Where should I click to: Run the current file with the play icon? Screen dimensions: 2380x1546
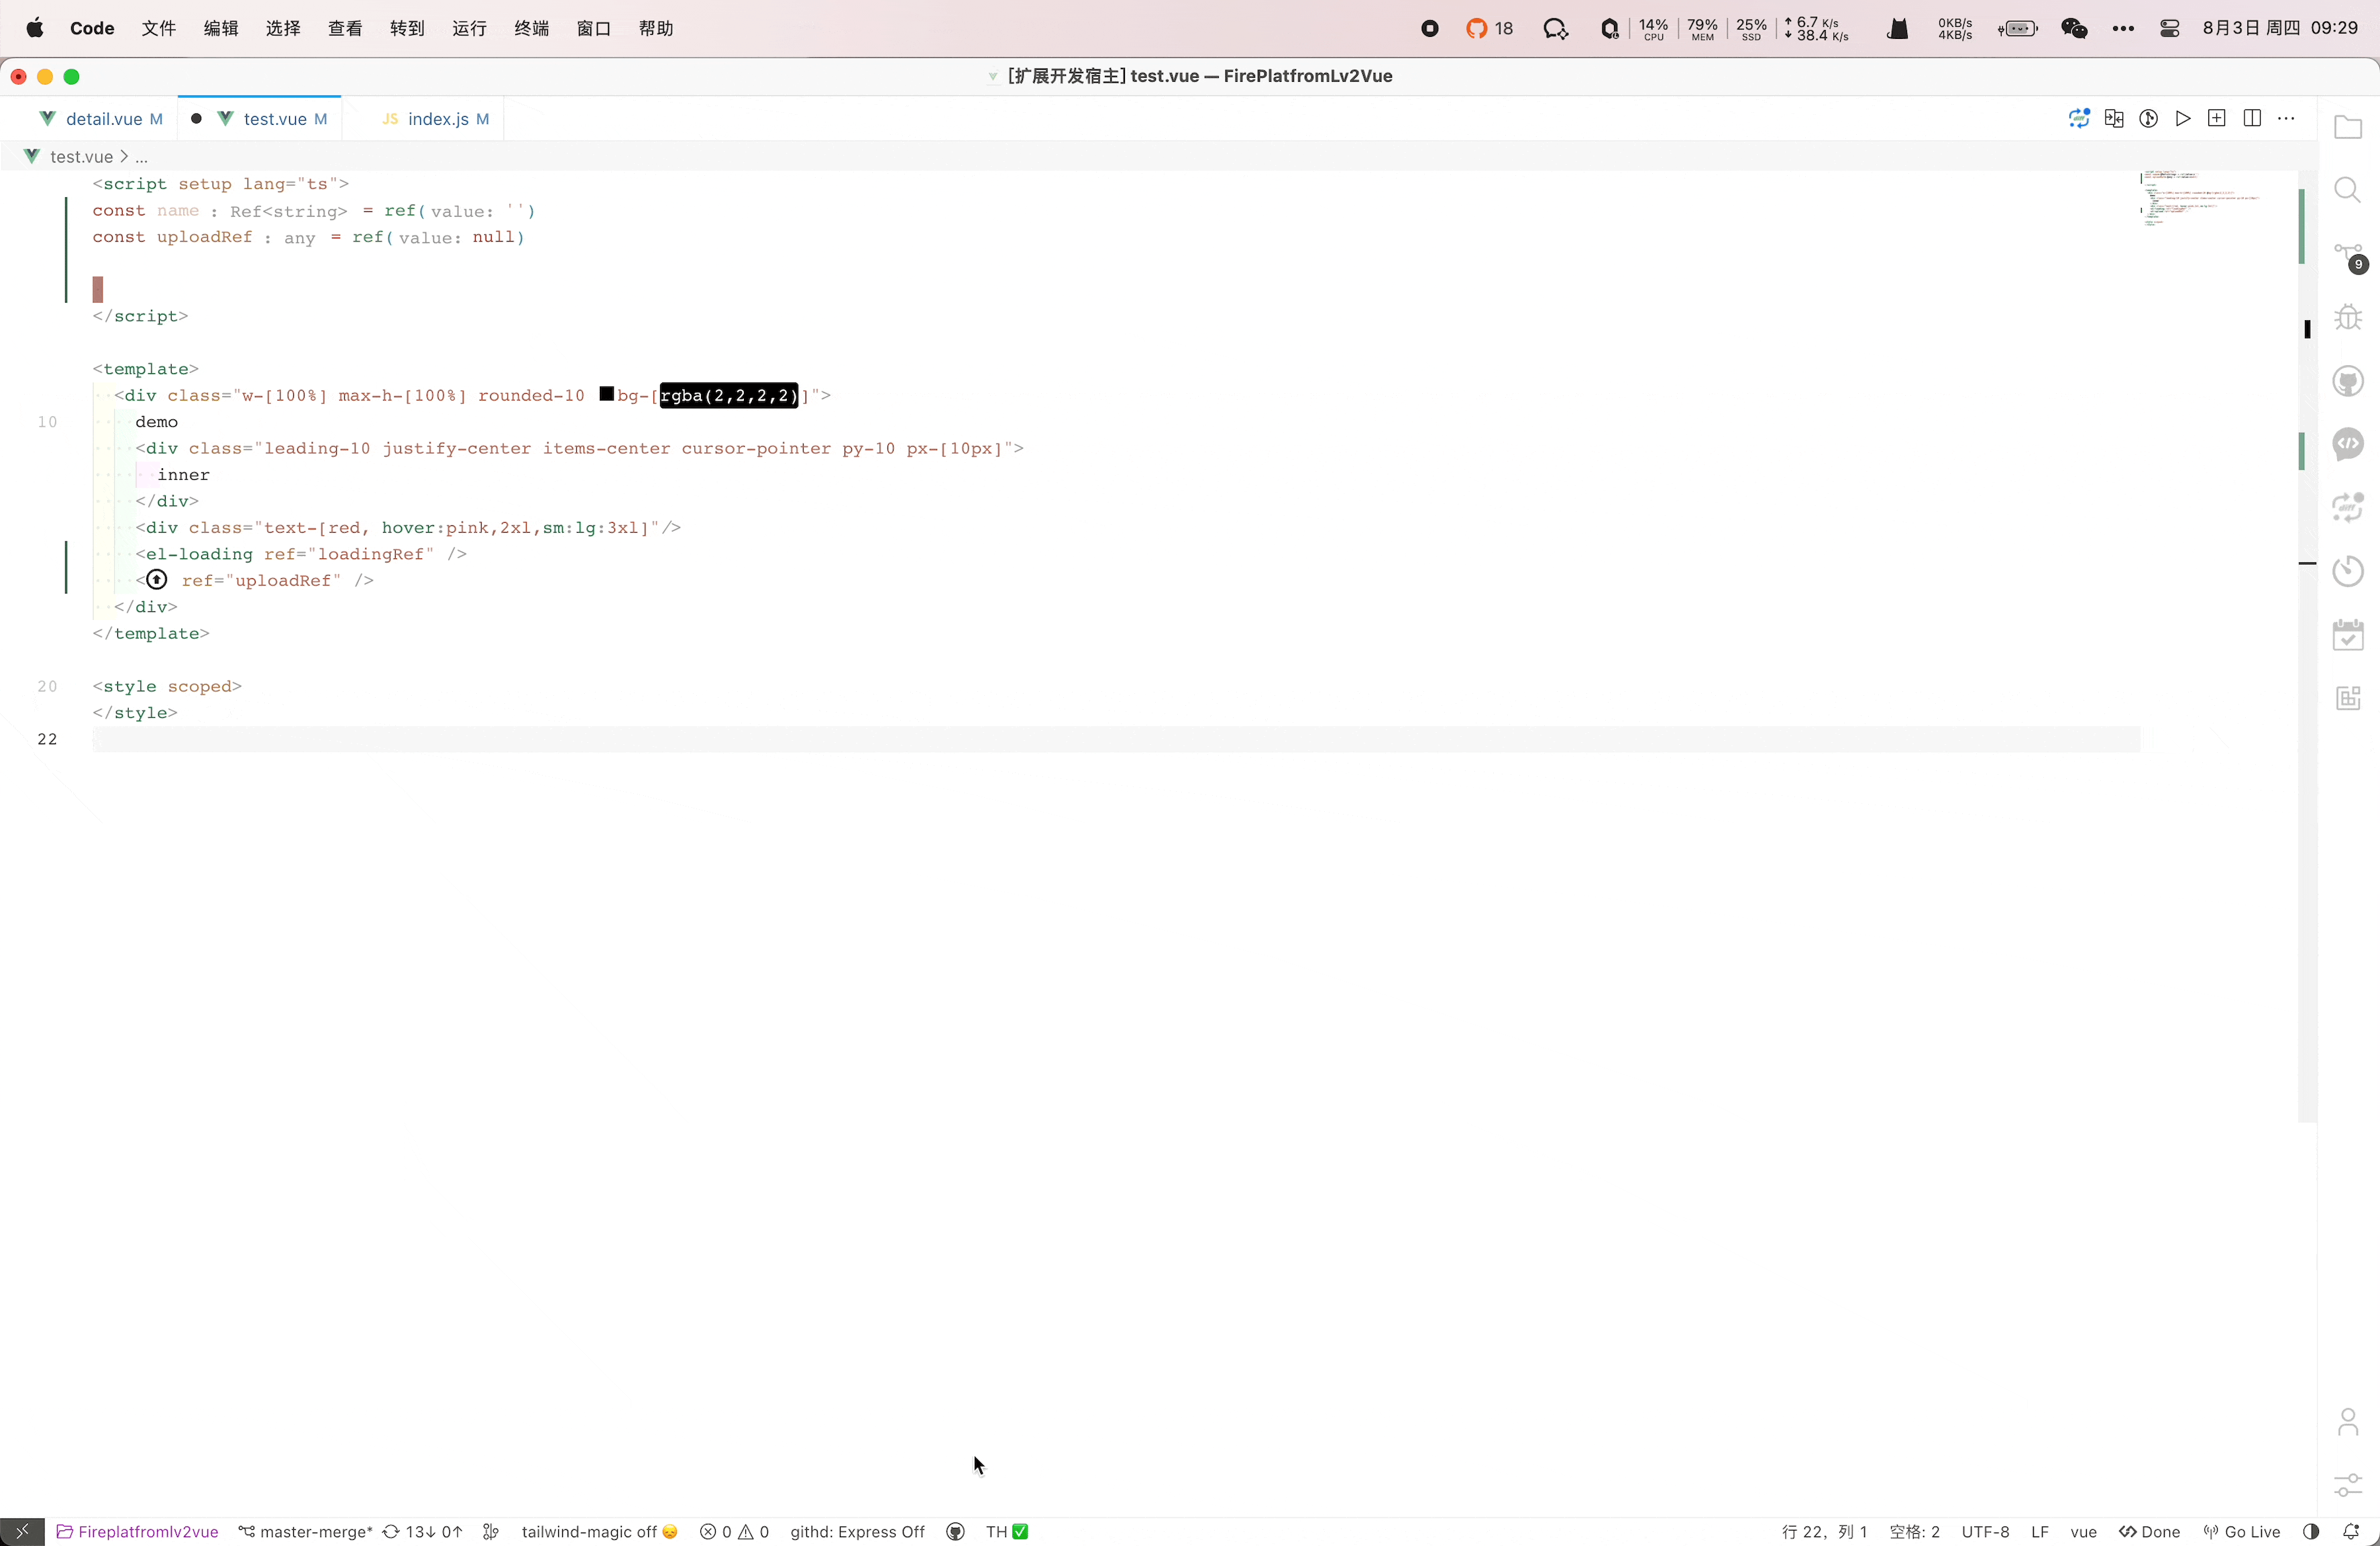pos(2184,118)
